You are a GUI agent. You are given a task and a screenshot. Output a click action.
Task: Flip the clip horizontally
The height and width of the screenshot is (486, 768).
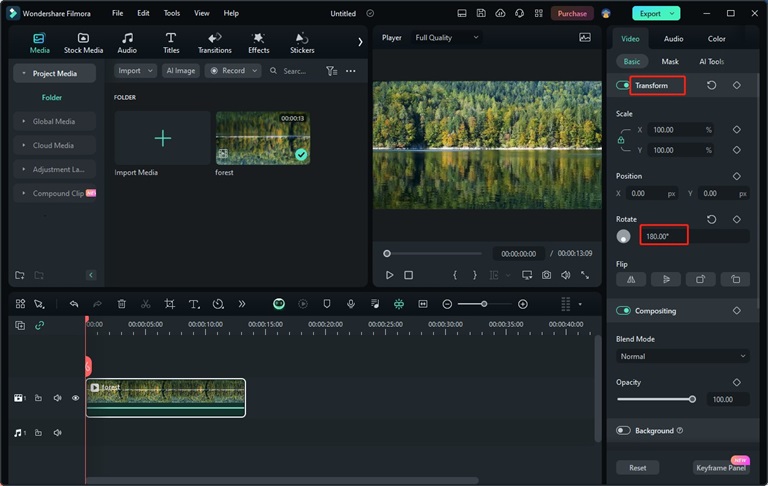pyautogui.click(x=631, y=280)
